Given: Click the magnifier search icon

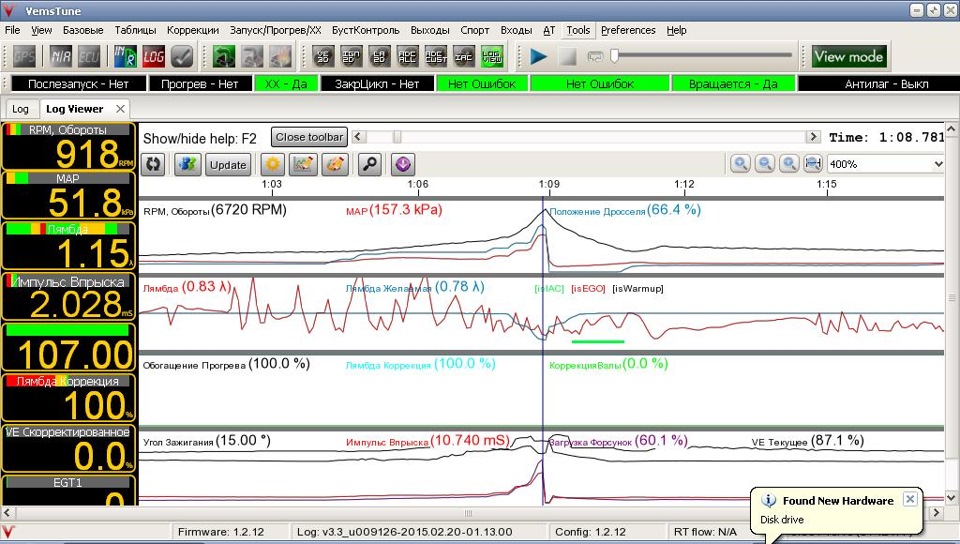Looking at the screenshot, I should (370, 165).
